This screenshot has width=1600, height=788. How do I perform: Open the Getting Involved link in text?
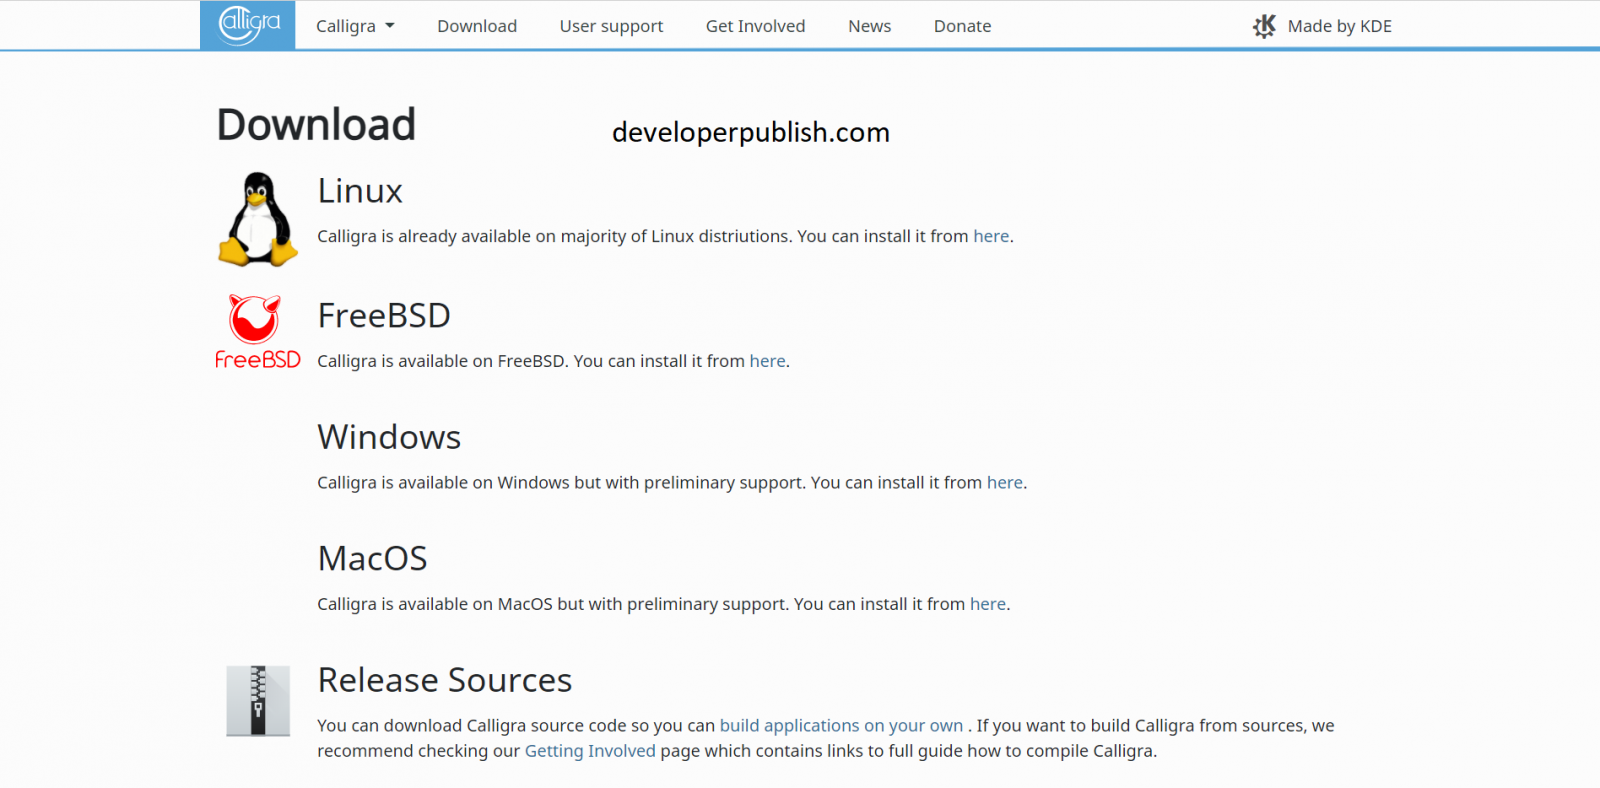pos(590,751)
